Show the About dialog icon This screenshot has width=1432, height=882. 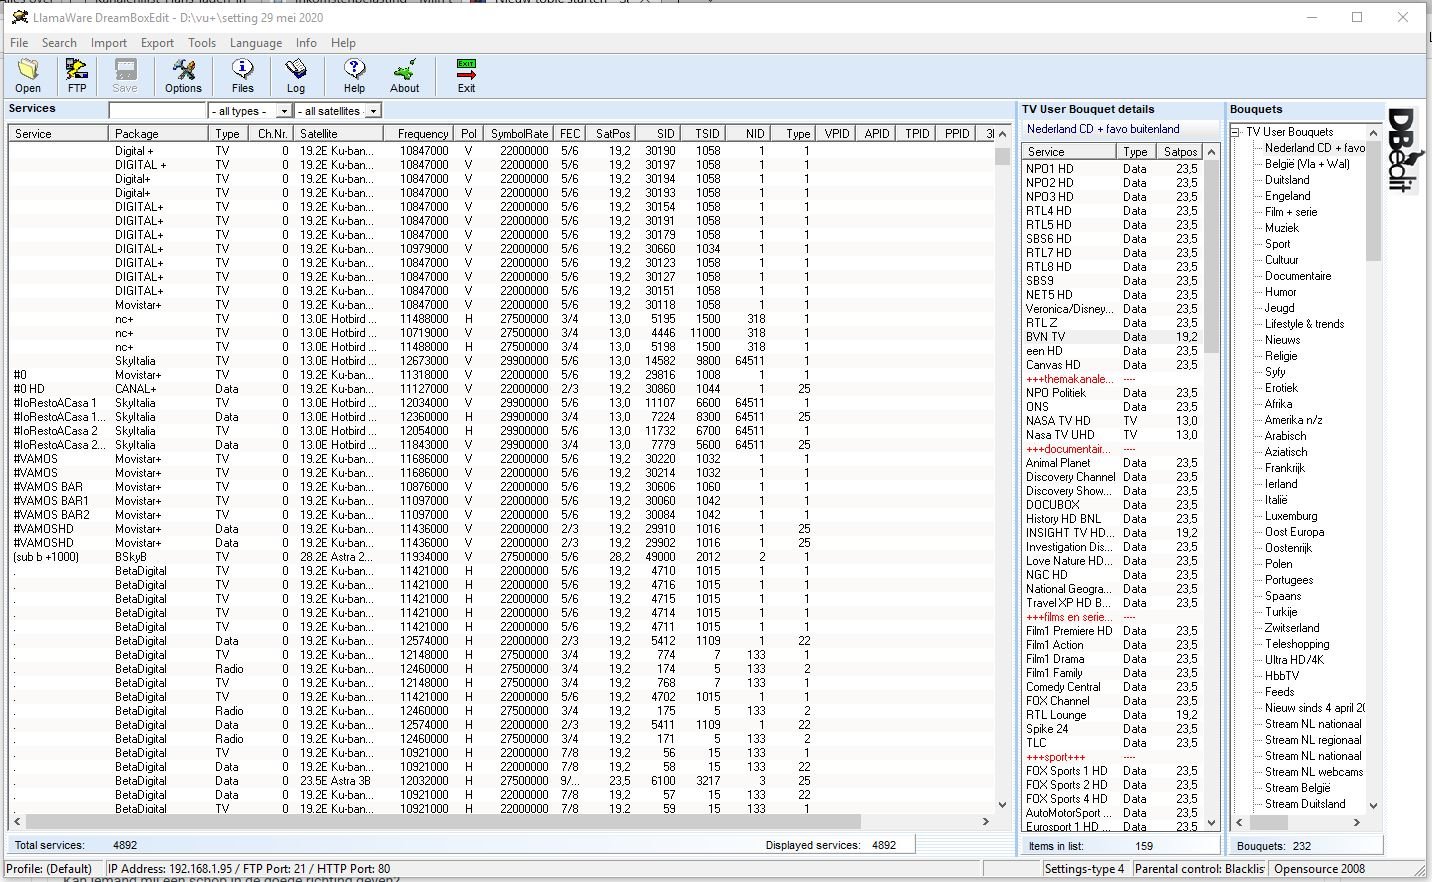pos(405,76)
